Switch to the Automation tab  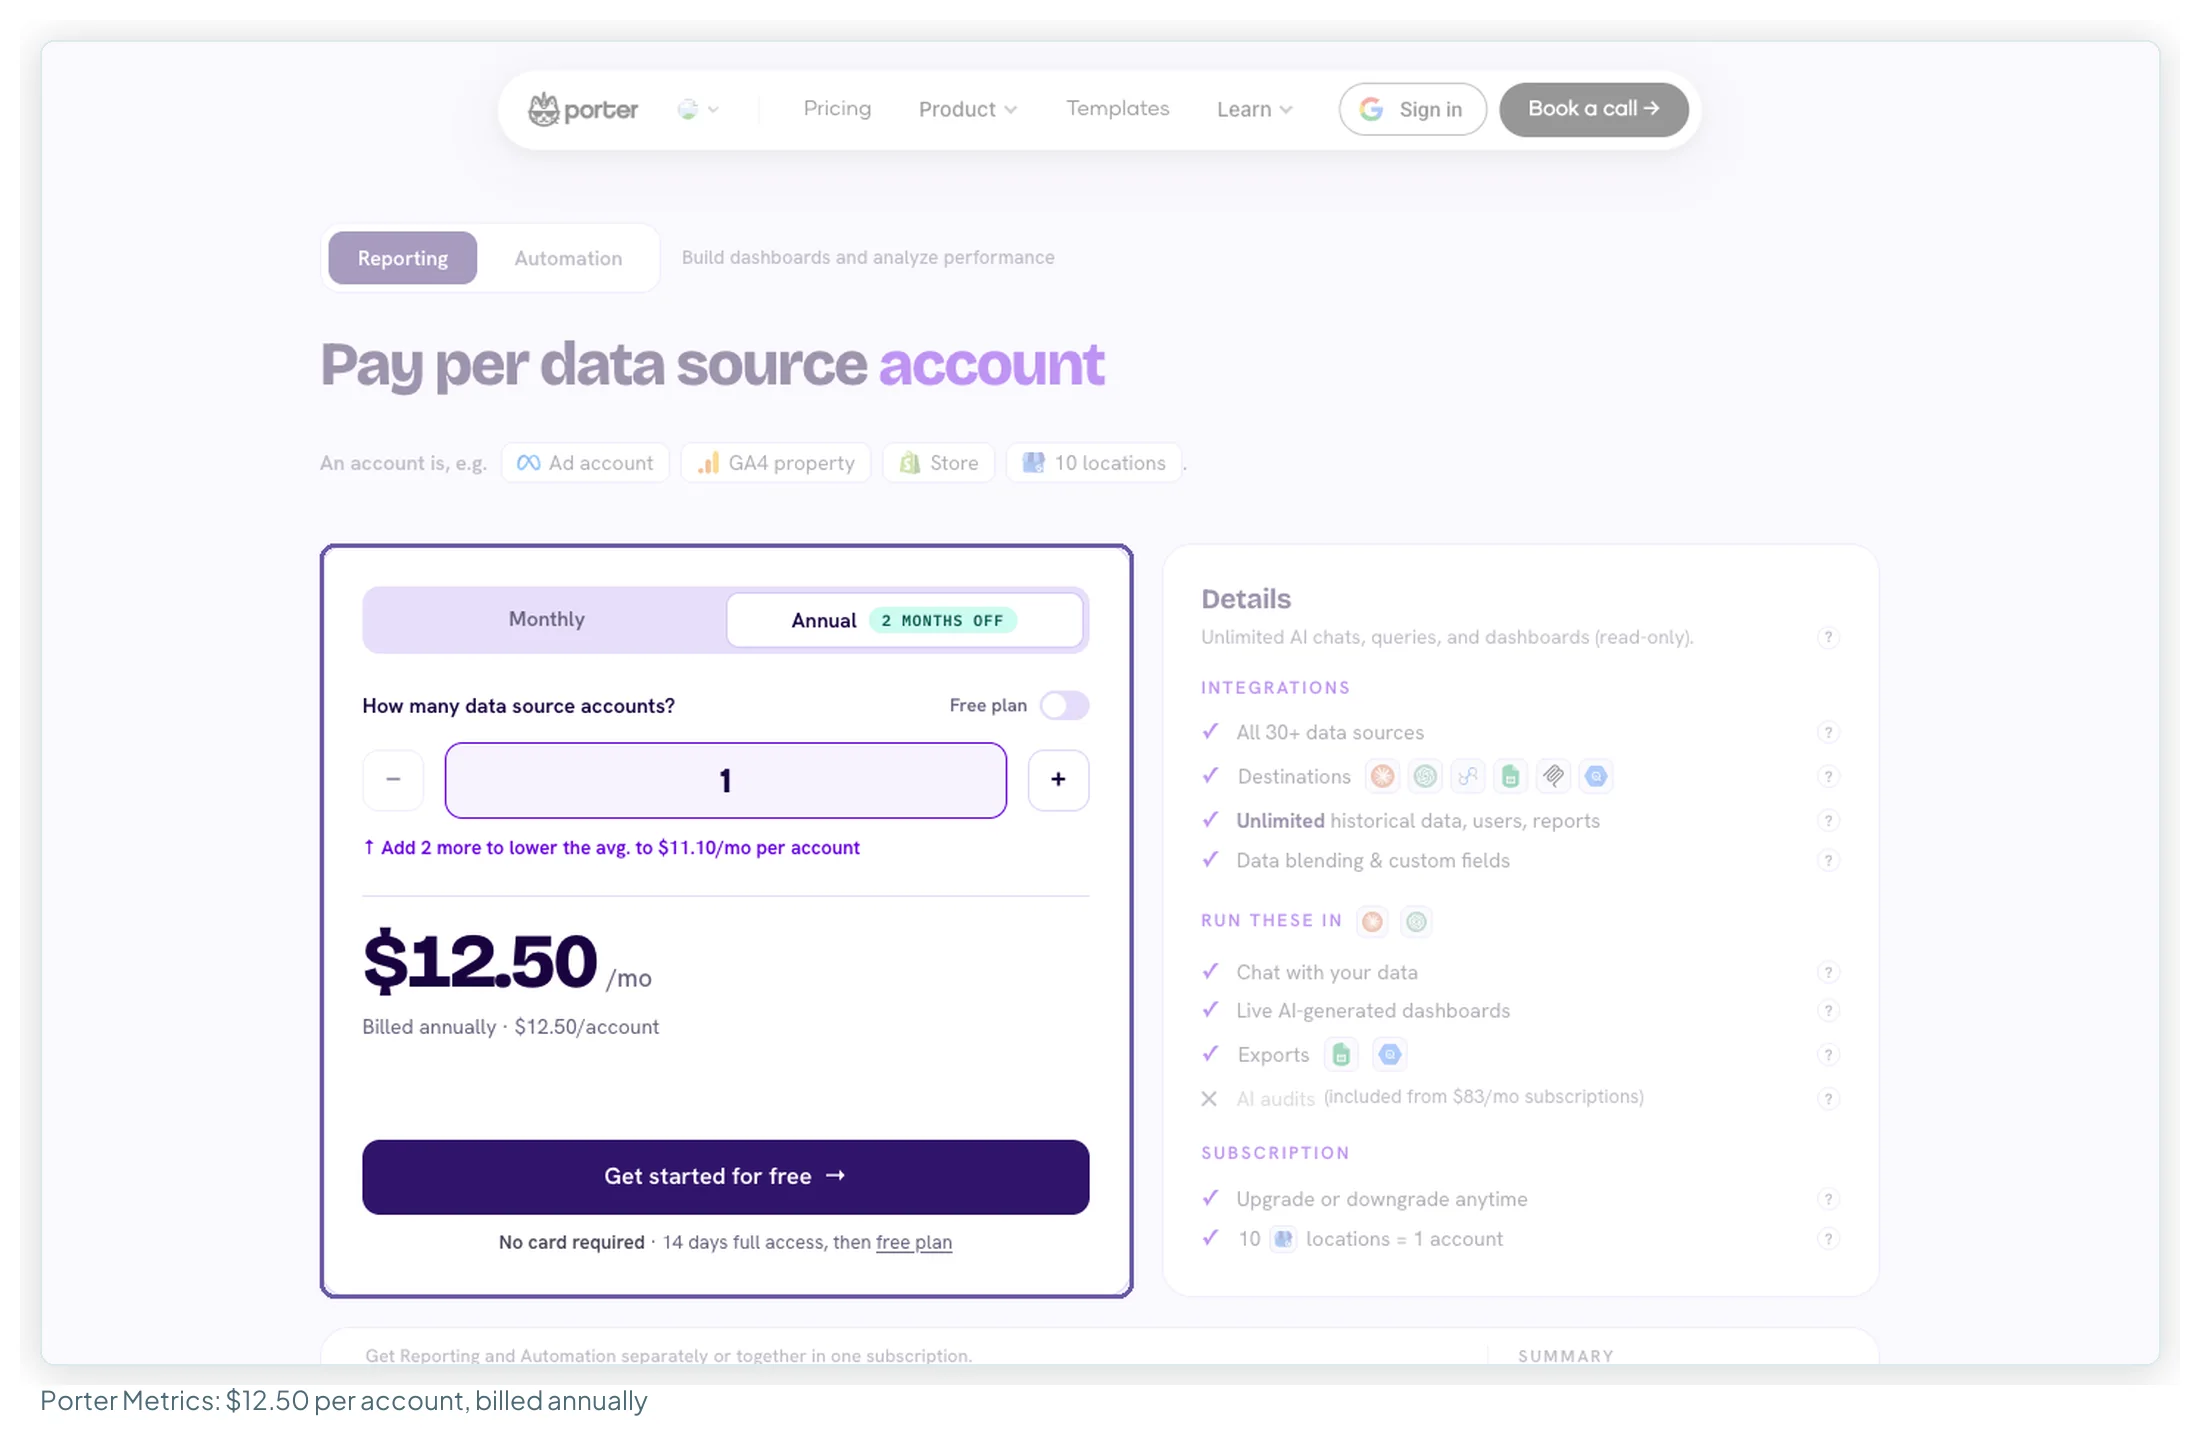click(568, 258)
